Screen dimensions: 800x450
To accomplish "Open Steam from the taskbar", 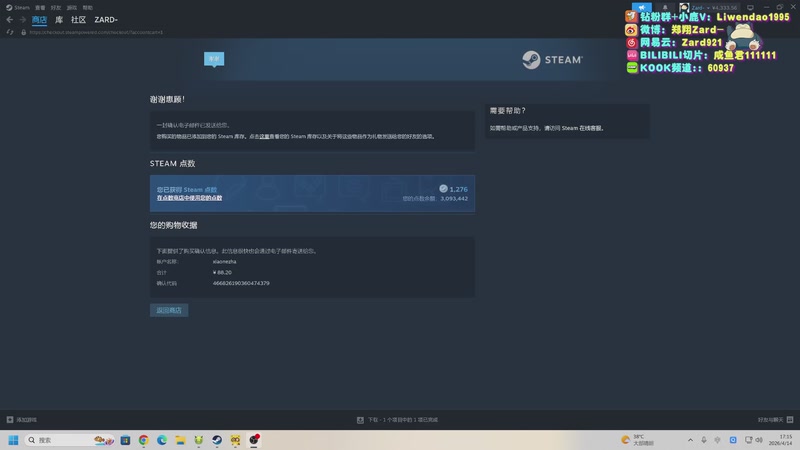I will [x=217, y=440].
